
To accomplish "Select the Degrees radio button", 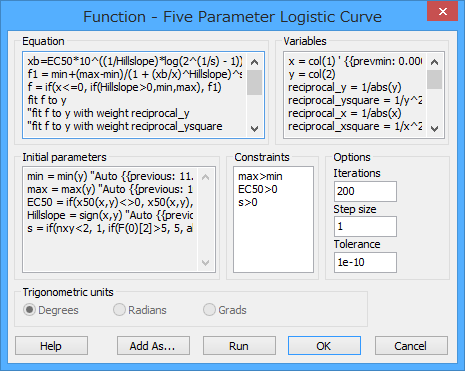I will [x=29, y=310].
